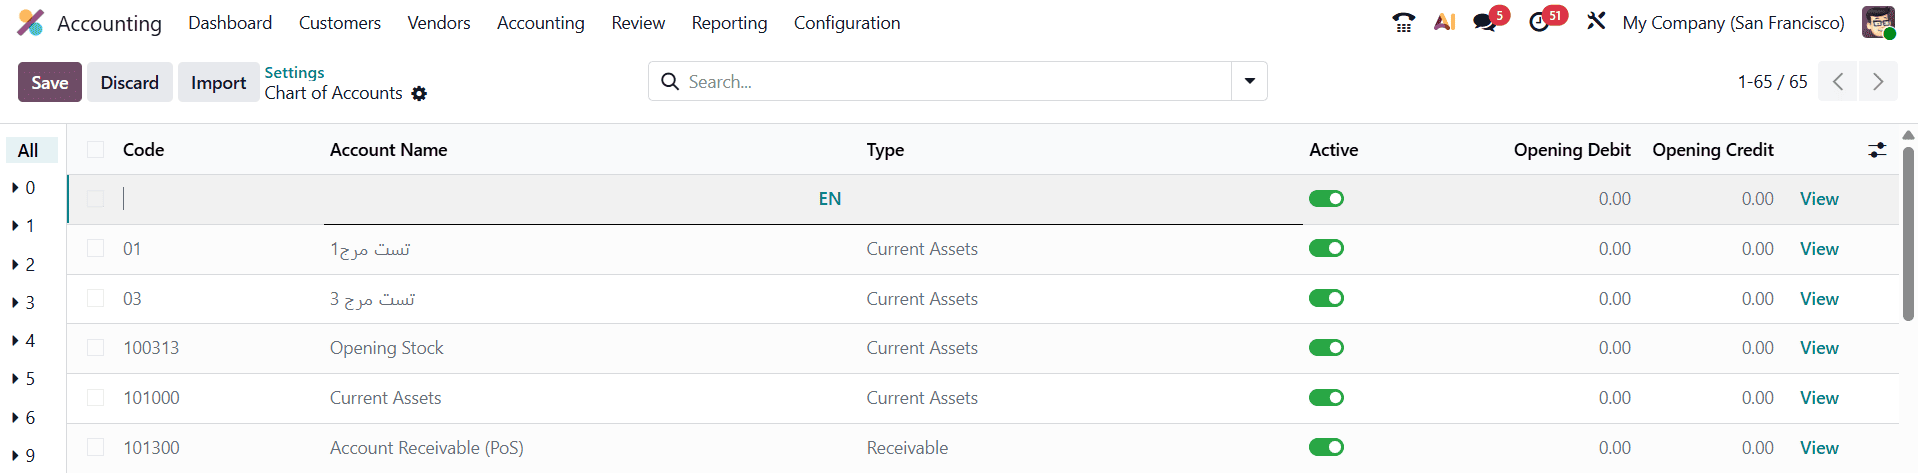Select checkbox for account 101000
Screen dimensions: 1918x473
(x=96, y=397)
